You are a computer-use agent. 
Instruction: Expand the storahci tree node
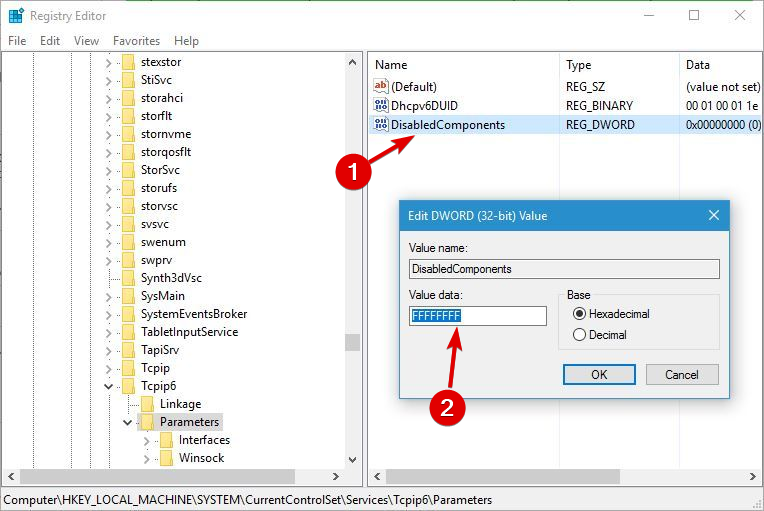(109, 99)
